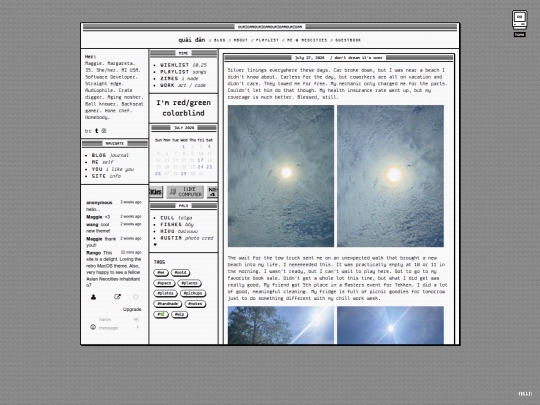Open the Tumblr 't' icon link

pos(97,131)
